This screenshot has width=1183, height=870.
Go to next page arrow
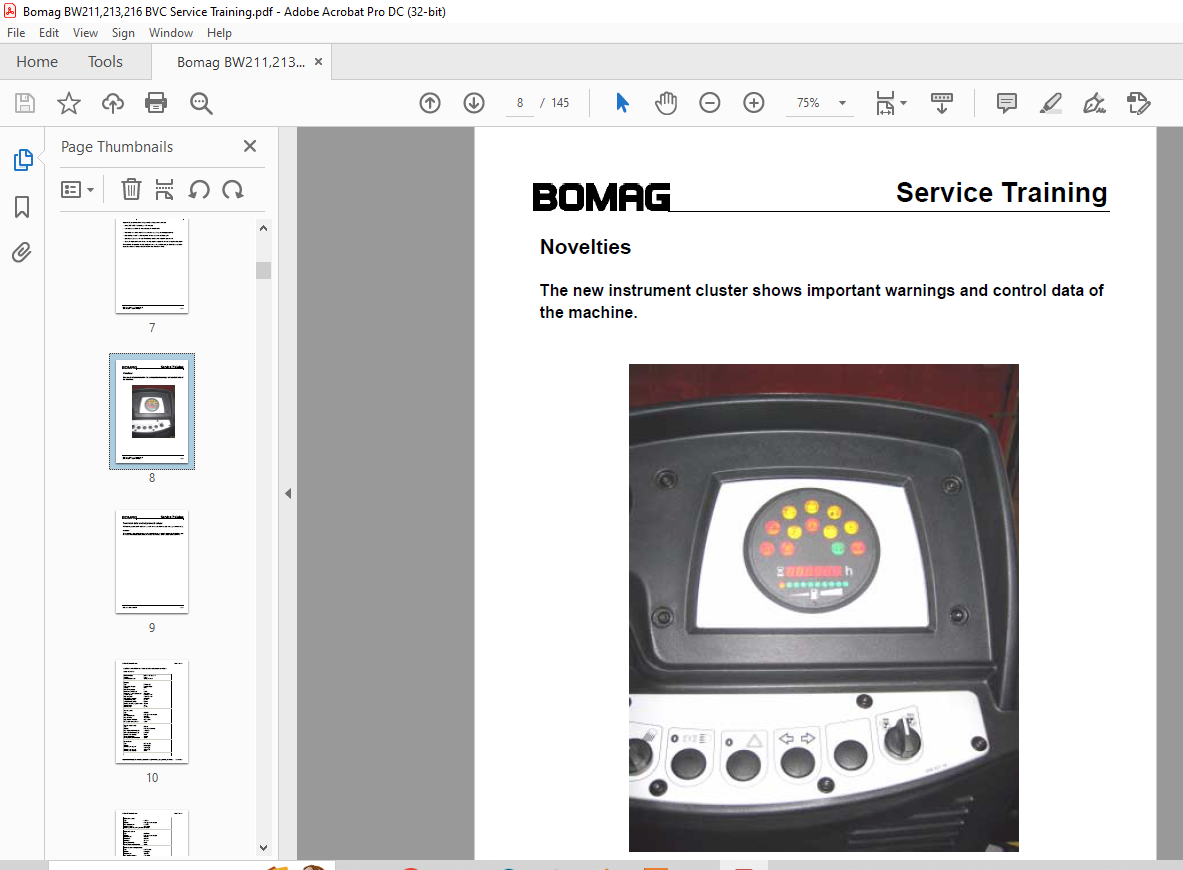tap(474, 103)
